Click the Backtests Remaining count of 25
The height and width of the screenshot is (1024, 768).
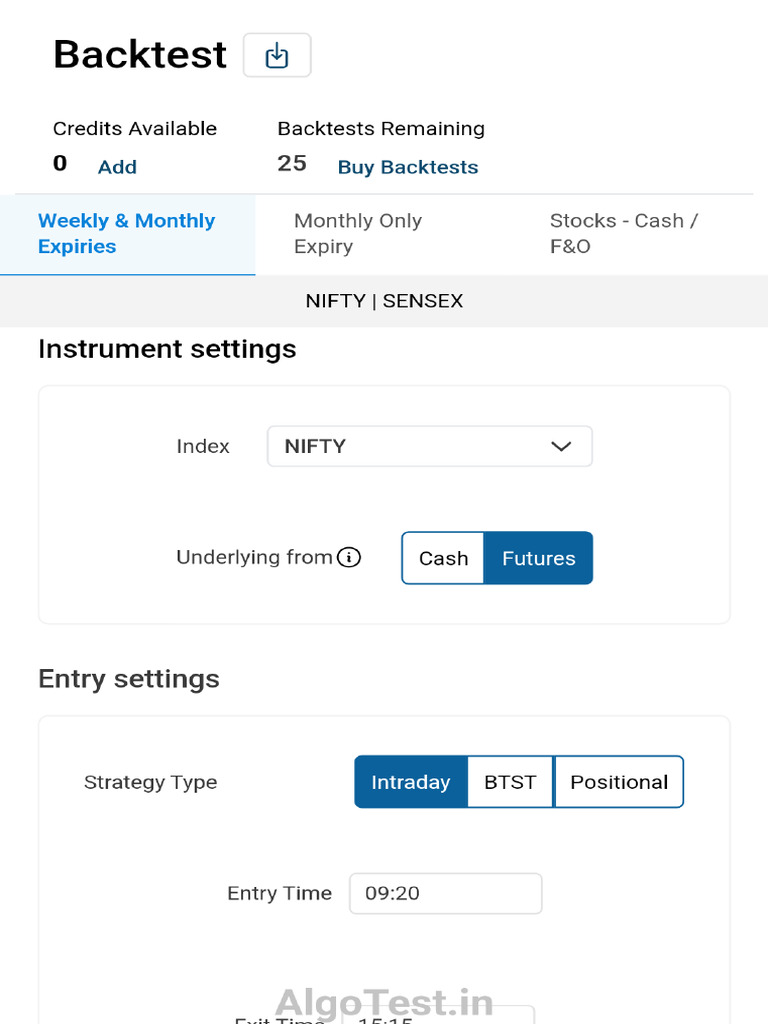click(292, 164)
